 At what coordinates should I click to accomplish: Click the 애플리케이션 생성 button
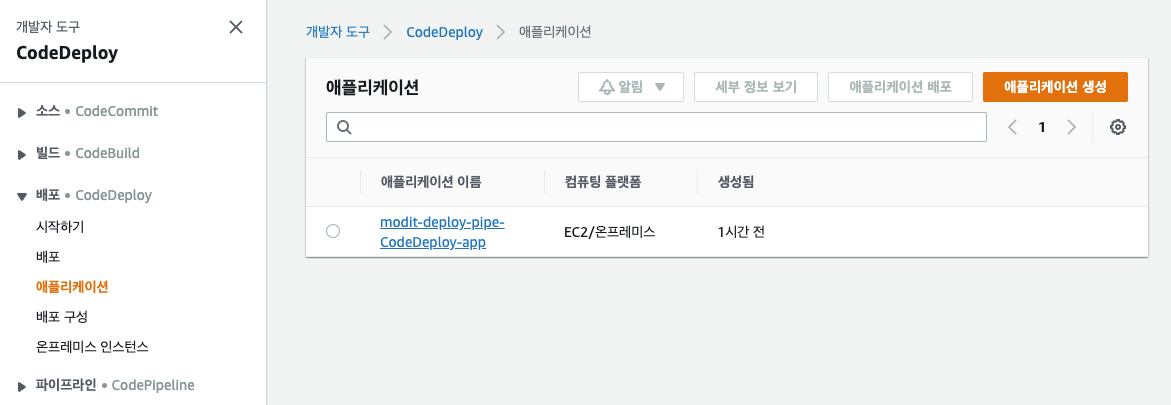tap(1055, 87)
